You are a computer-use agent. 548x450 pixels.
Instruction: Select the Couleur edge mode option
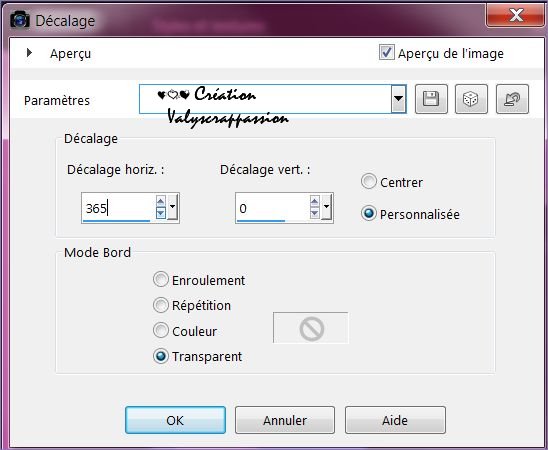pyautogui.click(x=160, y=331)
